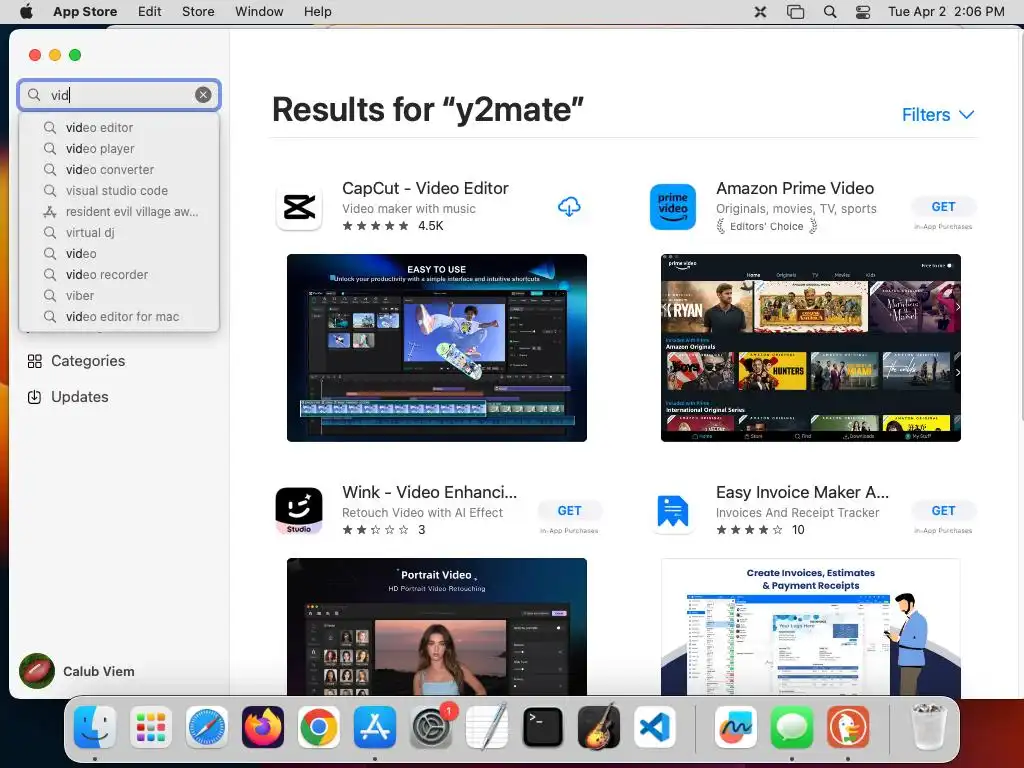Clear the search field with the X button
The image size is (1024, 768).
tap(203, 95)
